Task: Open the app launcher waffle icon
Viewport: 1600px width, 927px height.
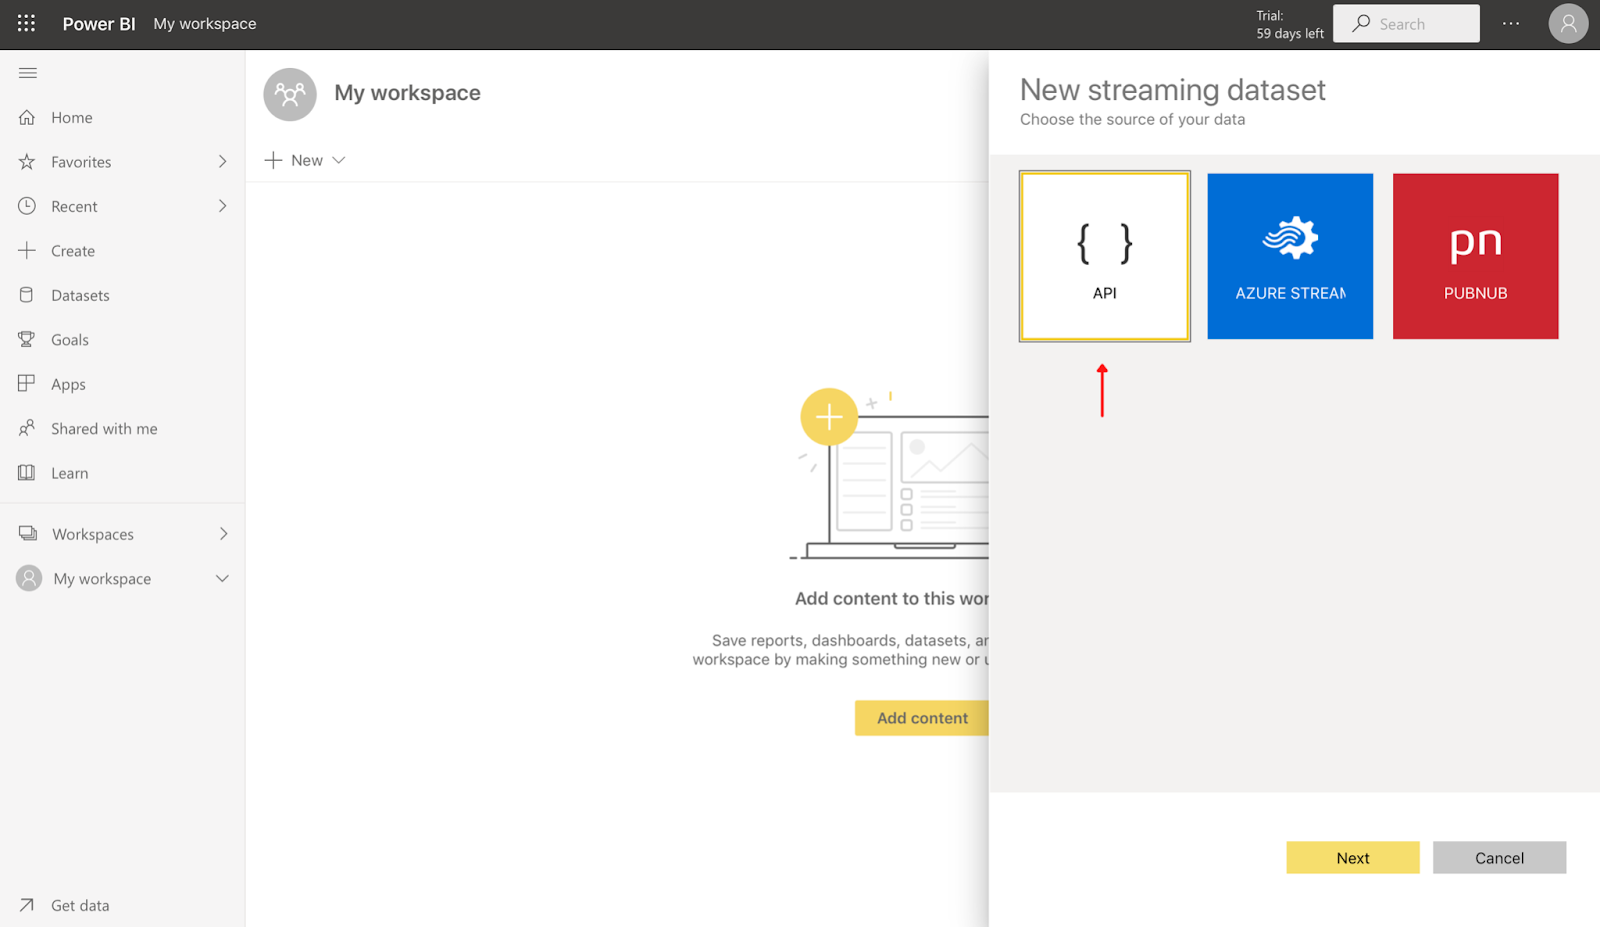Action: pyautogui.click(x=26, y=23)
